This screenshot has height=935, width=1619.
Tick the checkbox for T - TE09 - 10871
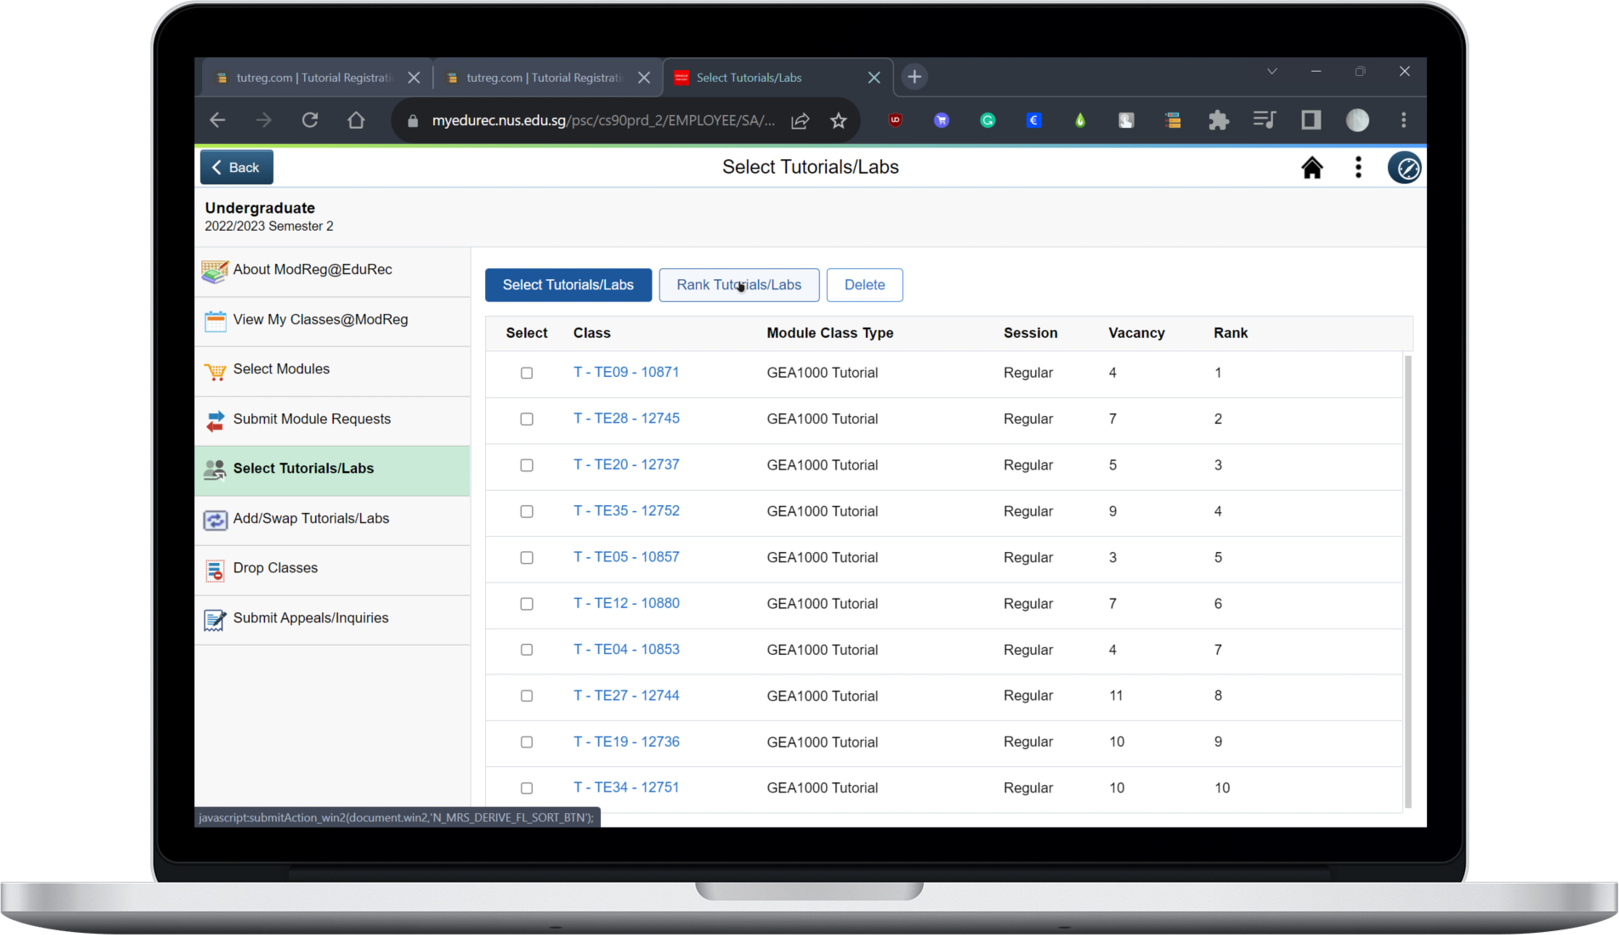point(527,373)
